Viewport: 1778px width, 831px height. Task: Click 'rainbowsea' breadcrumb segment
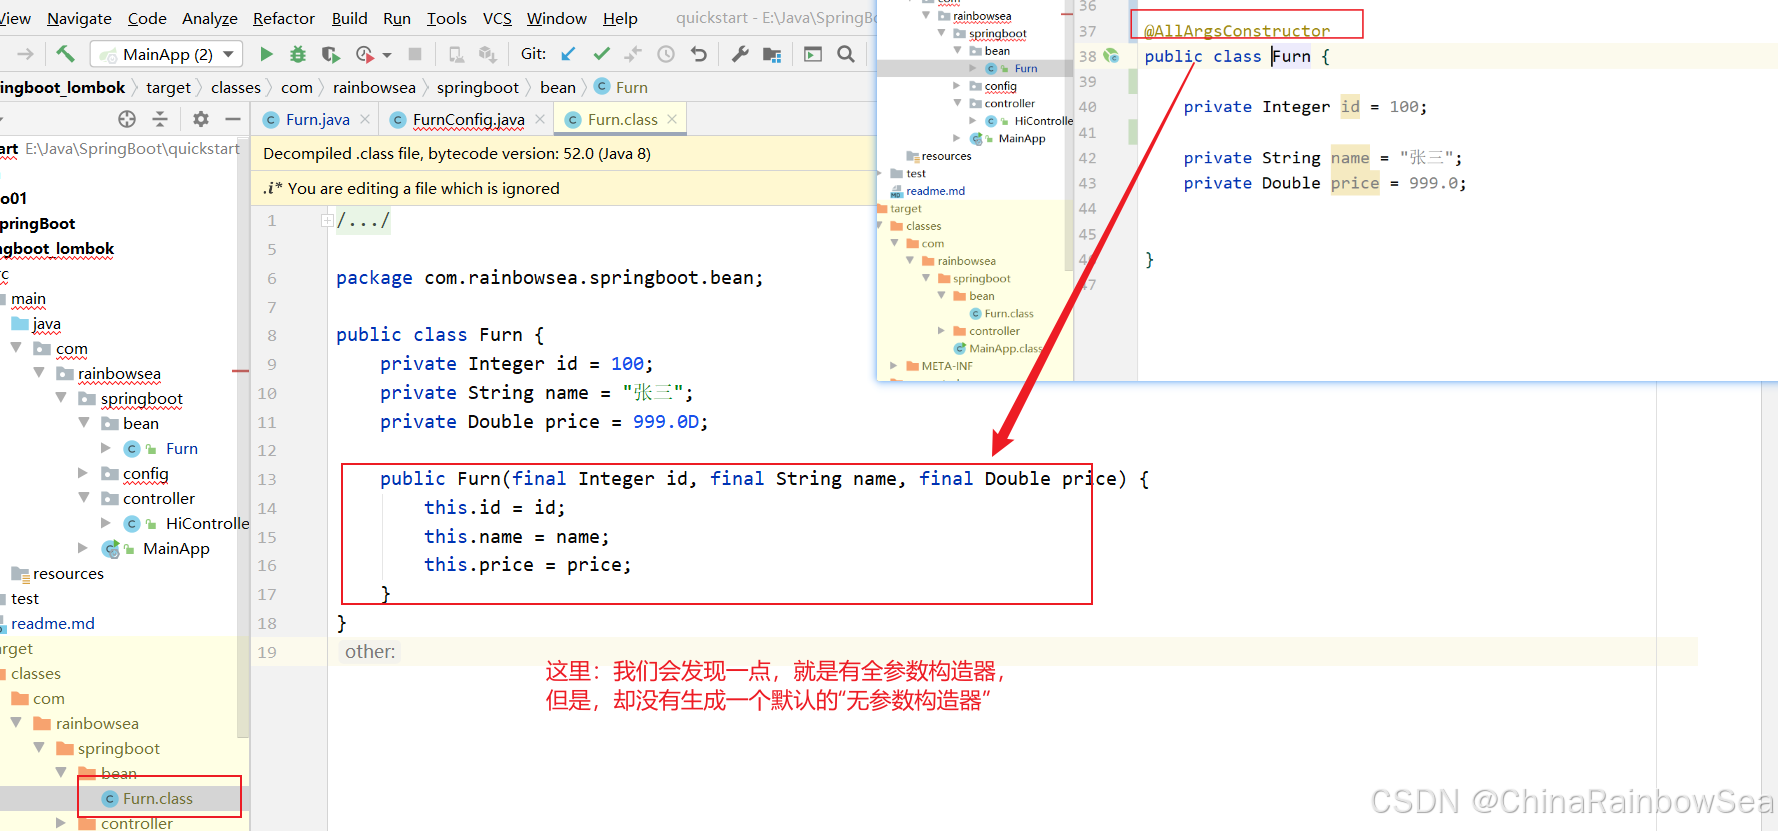click(374, 87)
